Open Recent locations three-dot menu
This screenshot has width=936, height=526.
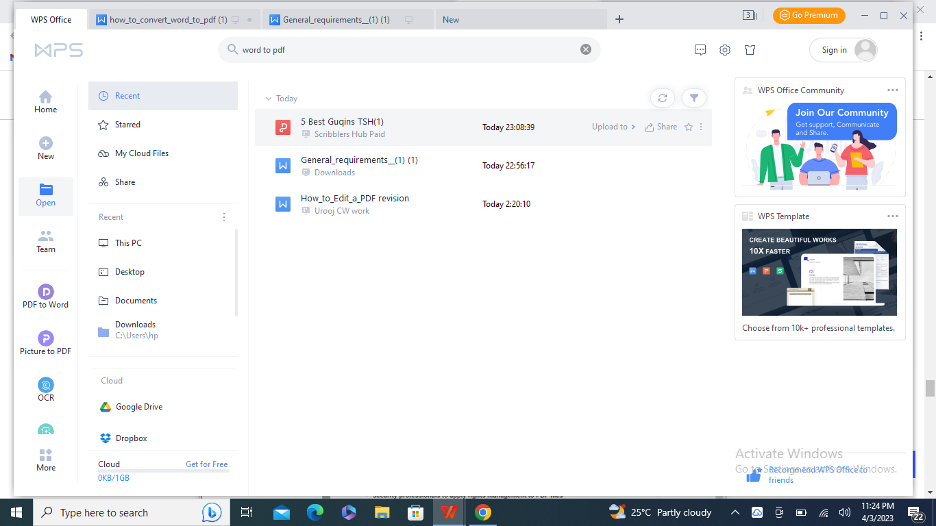click(224, 217)
